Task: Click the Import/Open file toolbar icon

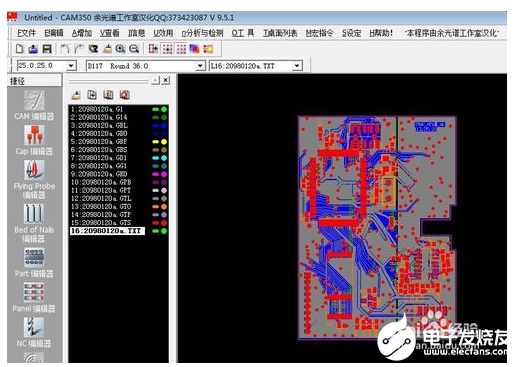Action: 33,49
